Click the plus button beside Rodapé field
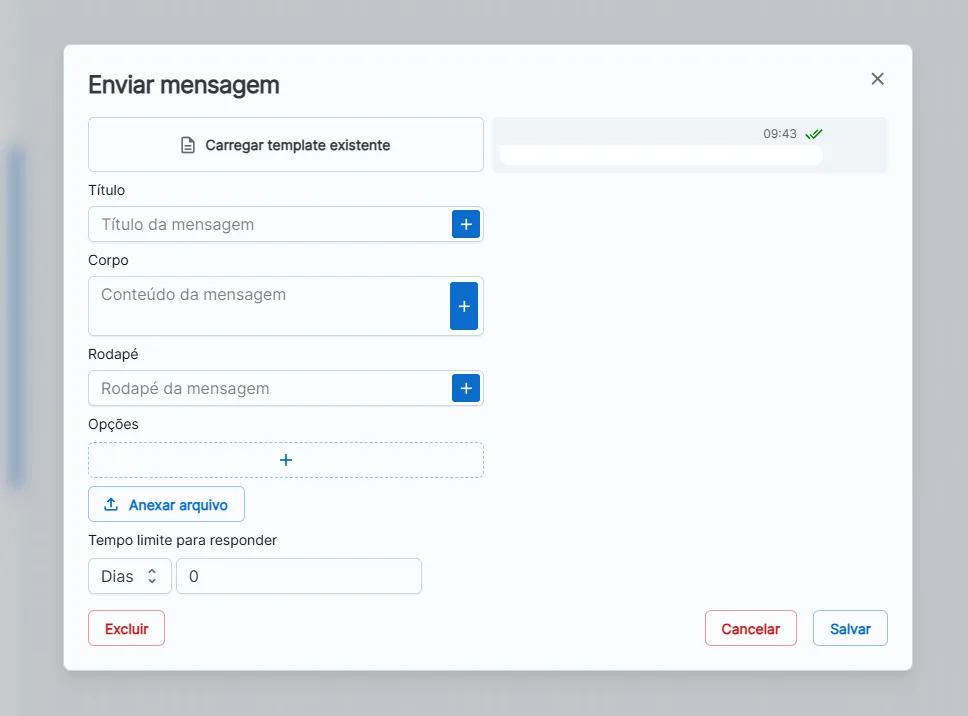The height and width of the screenshot is (716, 968). click(466, 388)
